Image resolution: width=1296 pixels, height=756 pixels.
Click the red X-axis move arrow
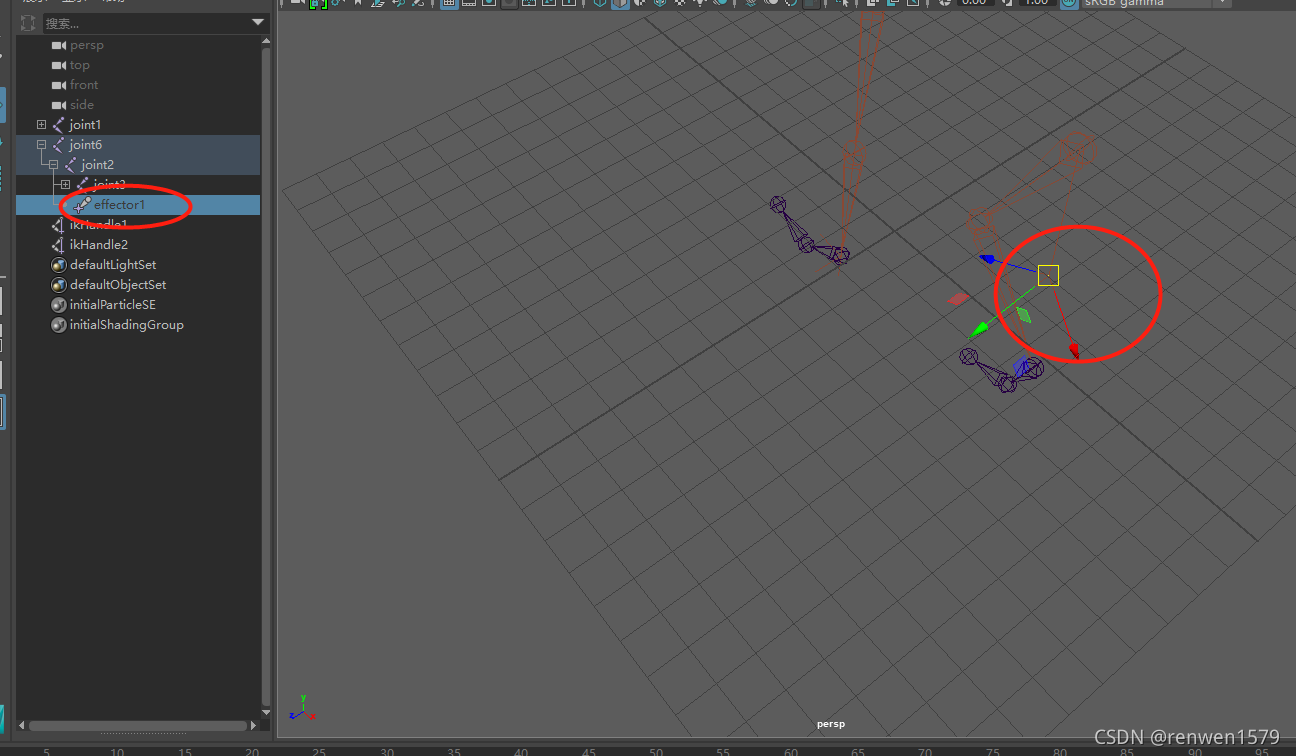[1074, 351]
